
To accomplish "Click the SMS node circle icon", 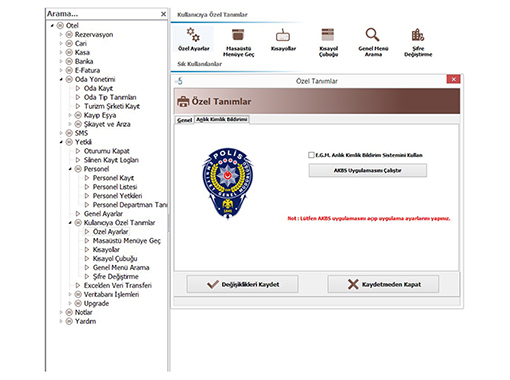I will click(x=69, y=133).
